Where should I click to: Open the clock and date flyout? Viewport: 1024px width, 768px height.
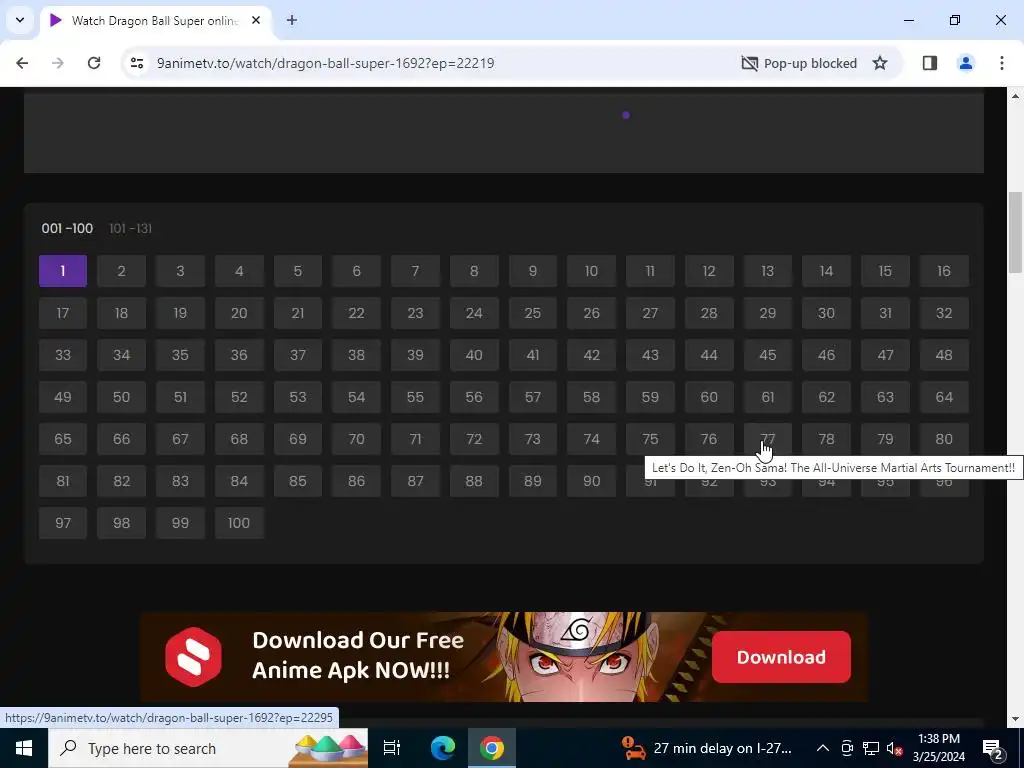938,748
